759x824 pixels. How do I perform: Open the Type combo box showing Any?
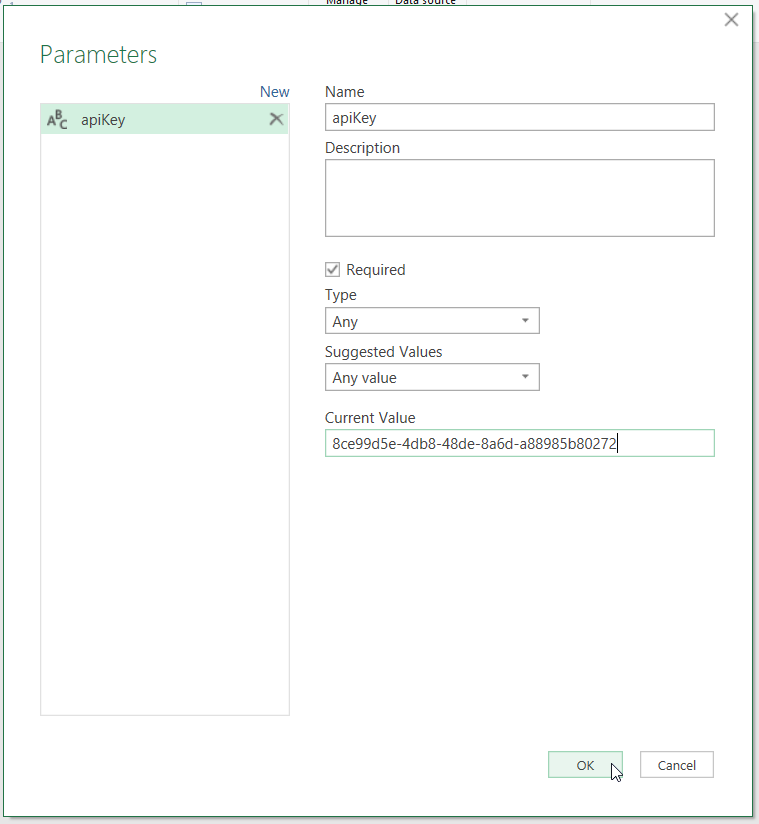(x=432, y=320)
